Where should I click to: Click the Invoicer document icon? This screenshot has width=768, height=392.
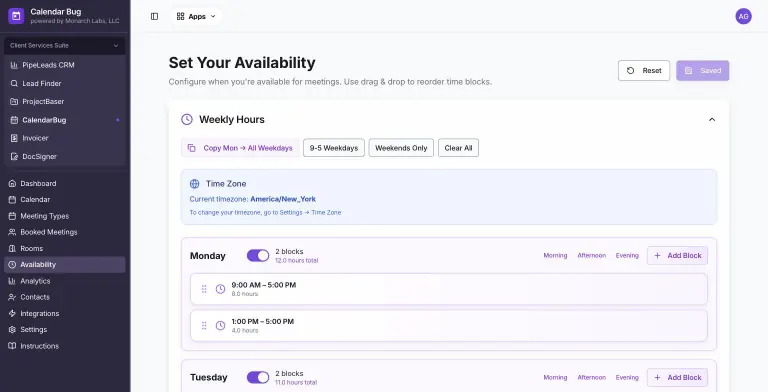click(x=14, y=138)
